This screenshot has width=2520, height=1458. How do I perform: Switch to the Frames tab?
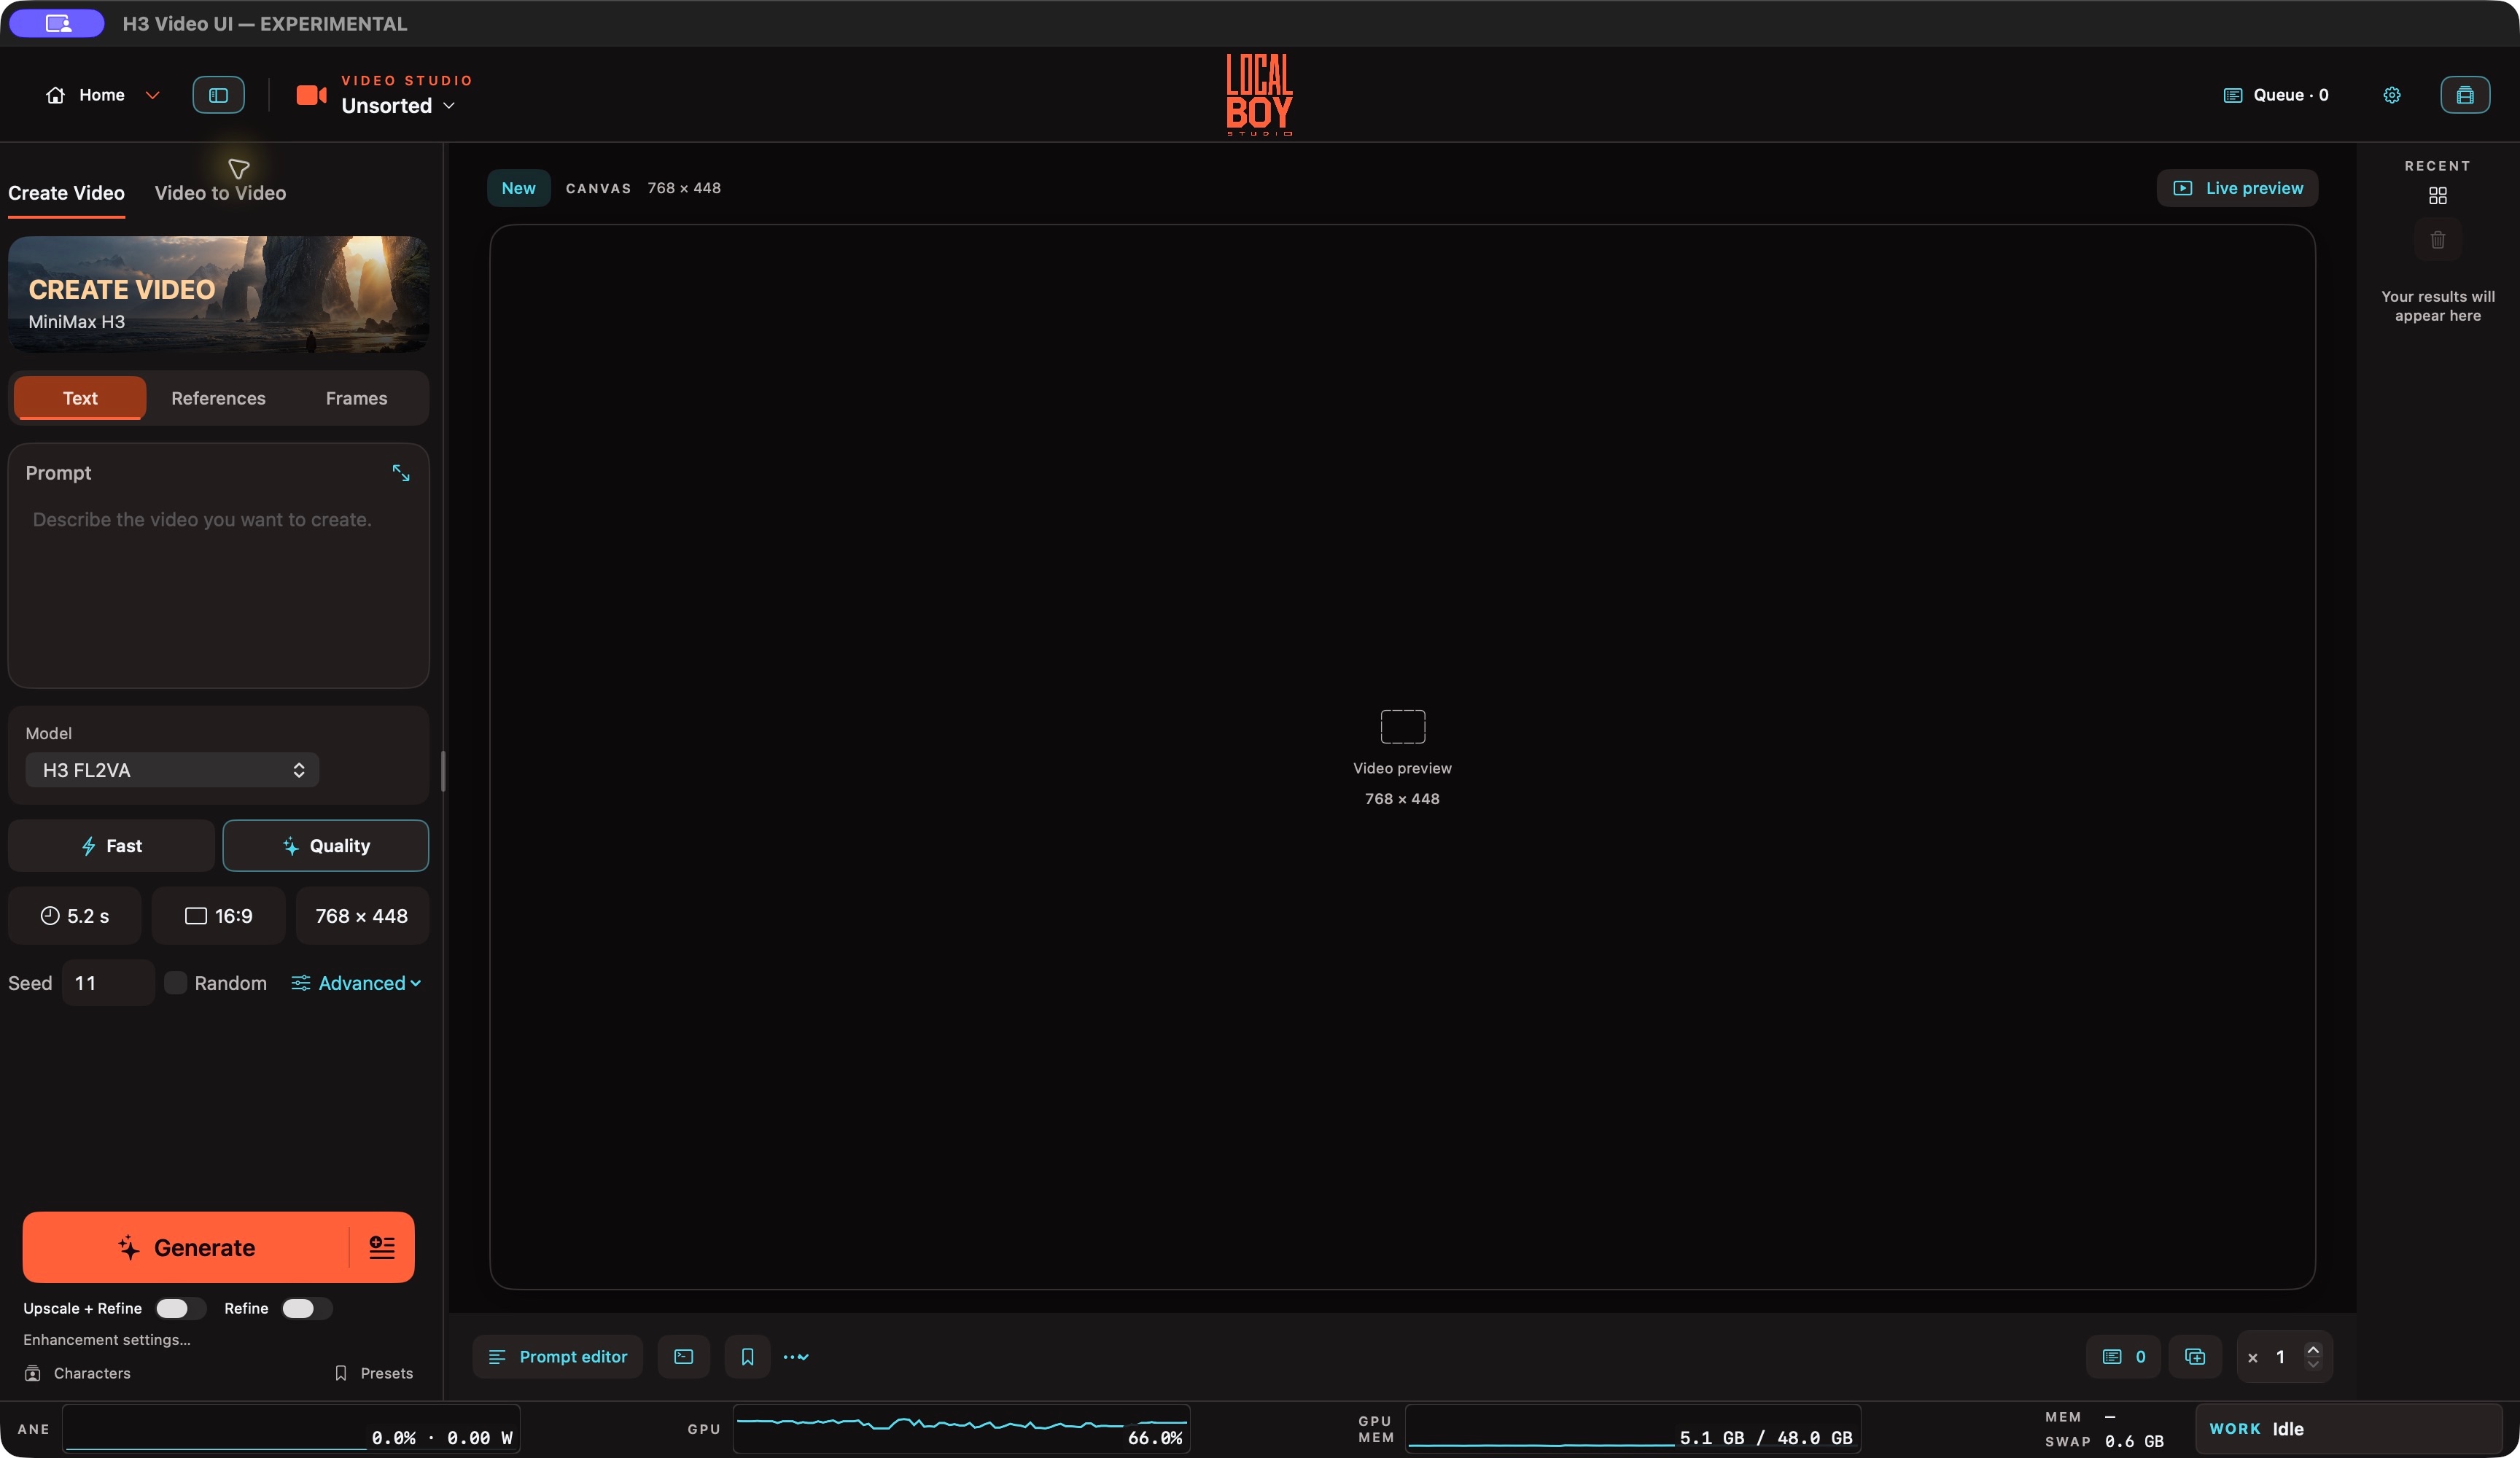[356, 398]
